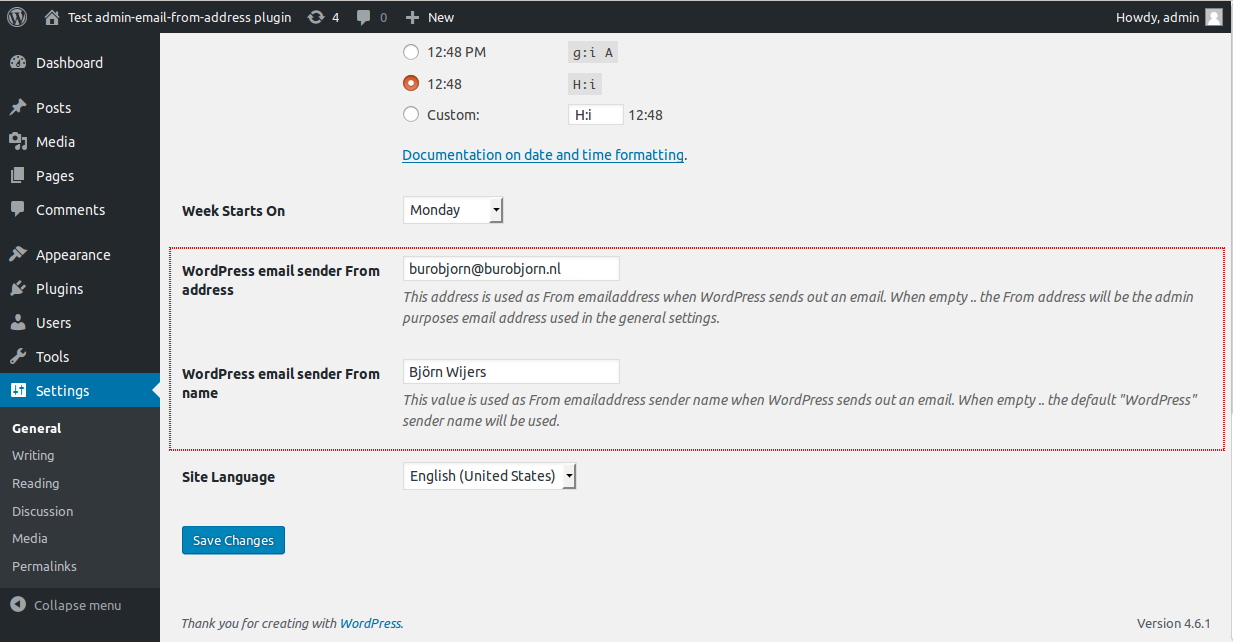Open the Dashboard menu label

pos(69,62)
